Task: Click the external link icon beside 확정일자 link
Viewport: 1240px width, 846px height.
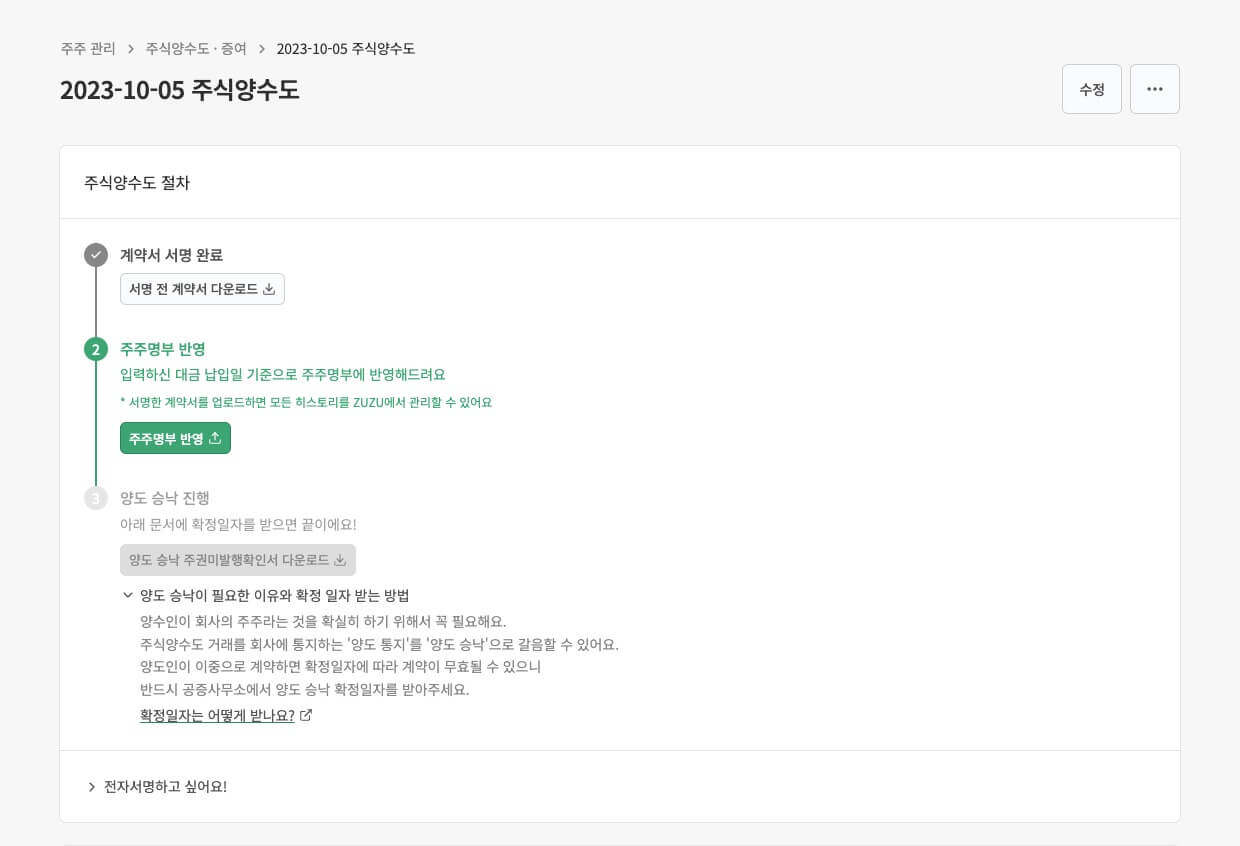Action: click(x=306, y=715)
